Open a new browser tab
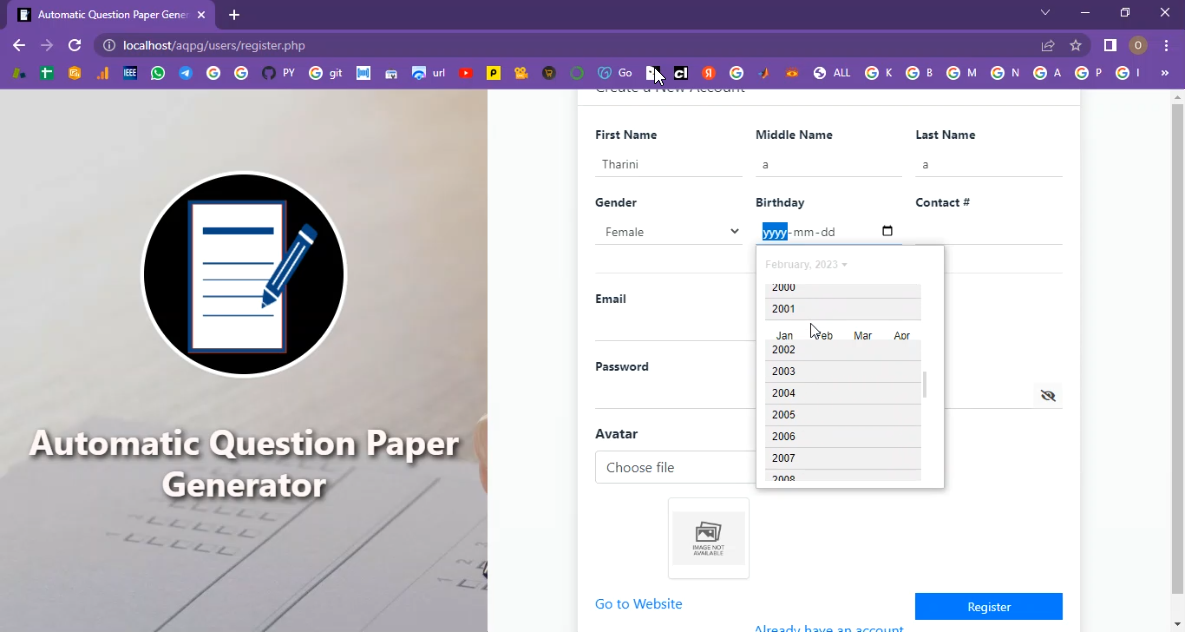 pos(234,14)
